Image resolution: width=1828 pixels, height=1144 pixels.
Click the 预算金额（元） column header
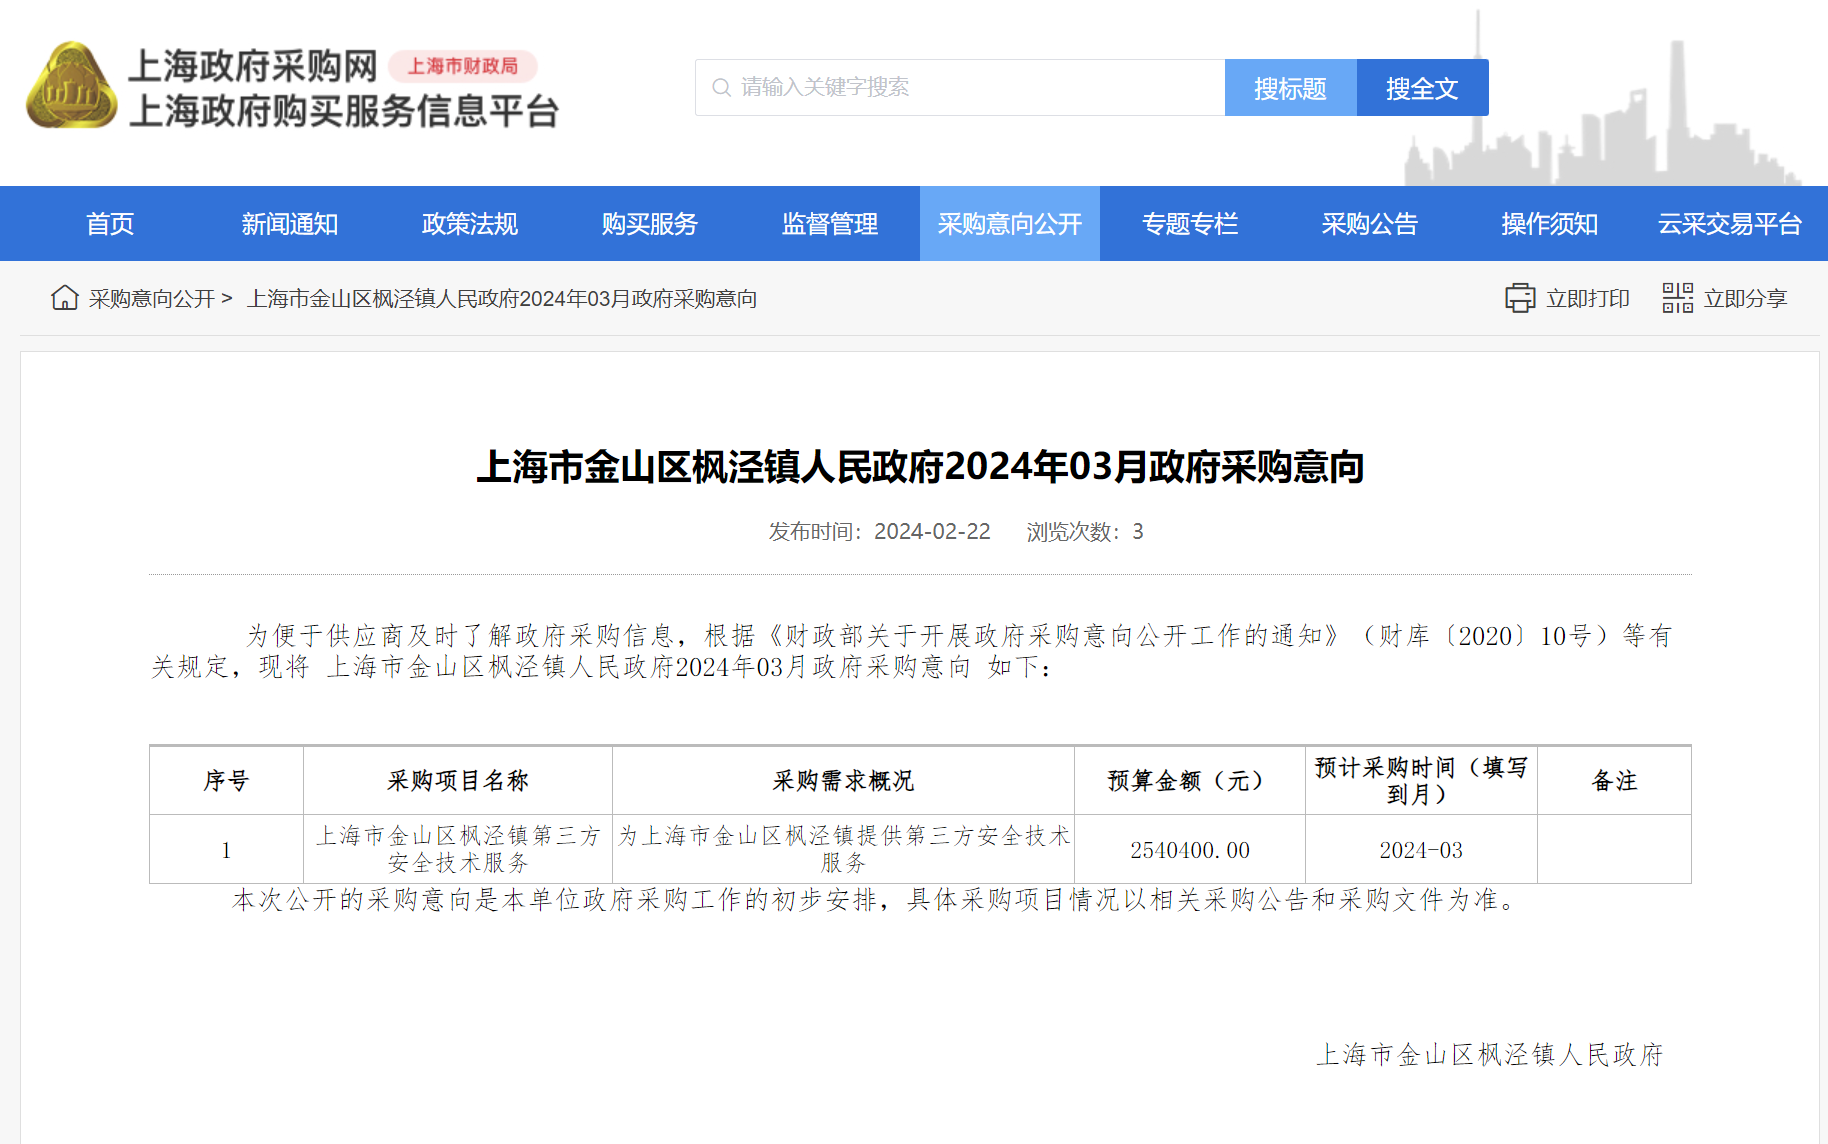[x=1190, y=780]
